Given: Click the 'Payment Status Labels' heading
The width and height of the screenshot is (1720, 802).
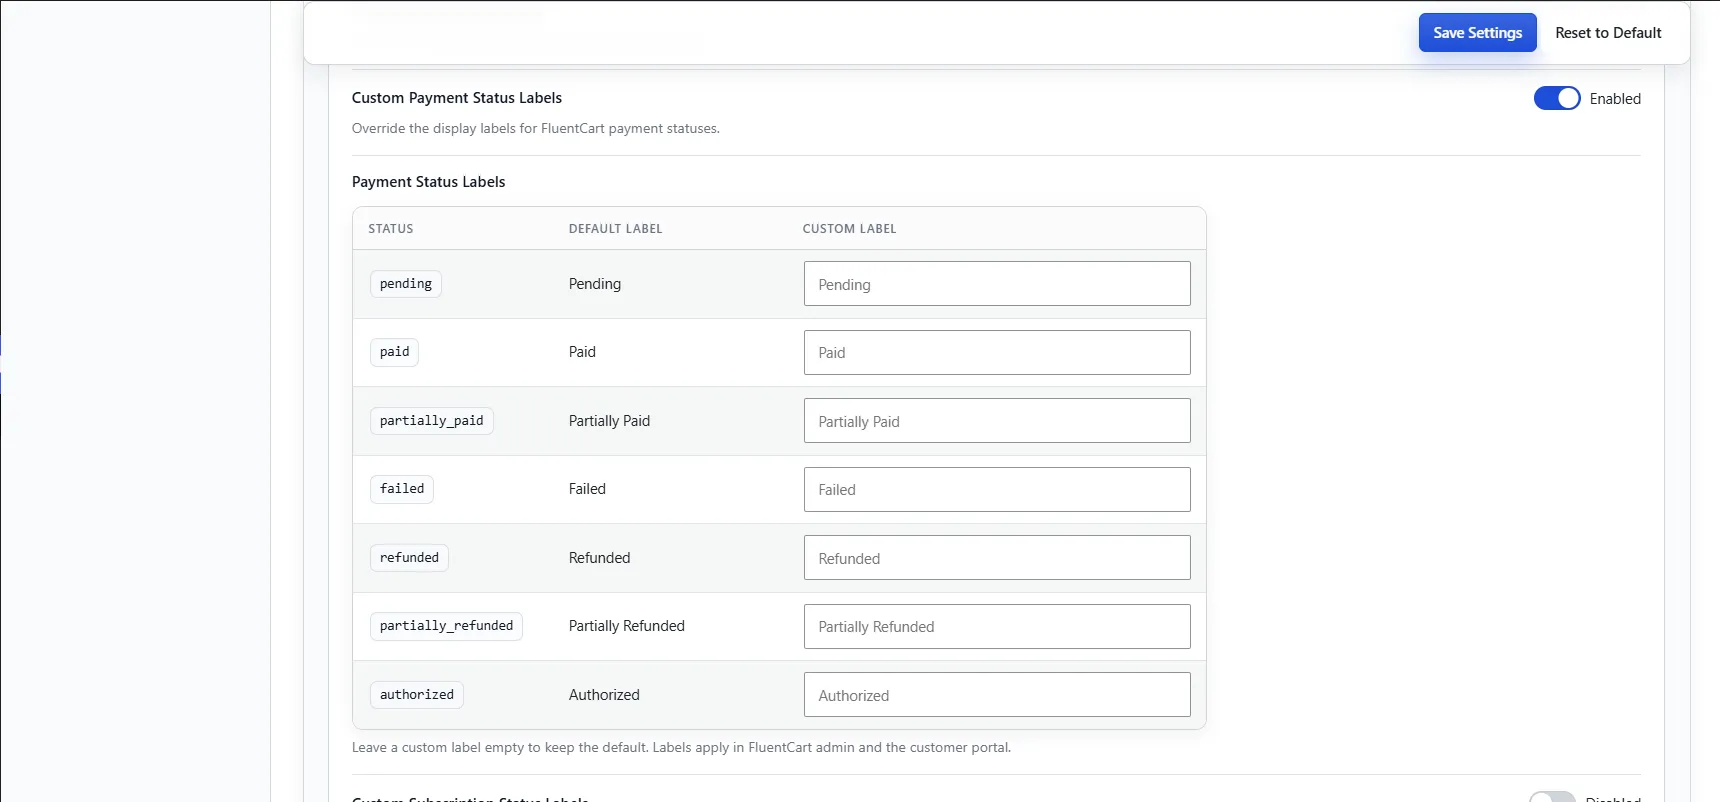Looking at the screenshot, I should [429, 182].
